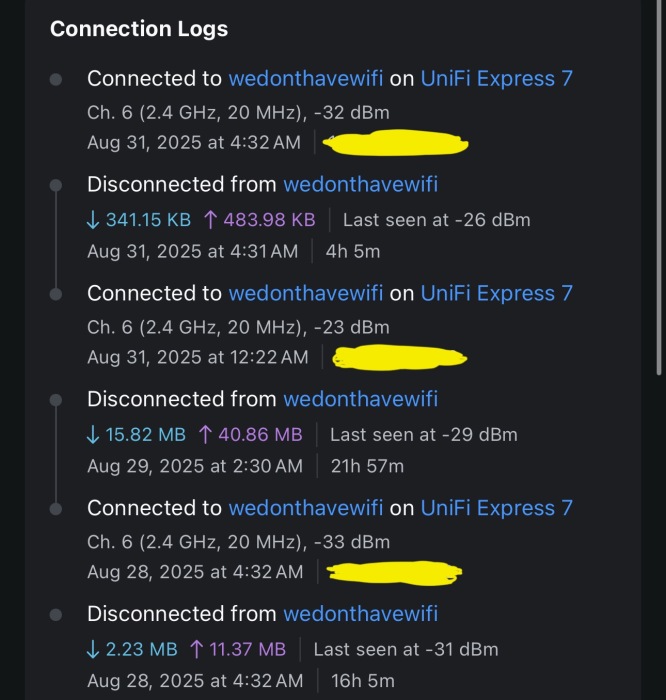Select timeline dot beside the 4h 5m disconnection
Image resolution: width=666 pixels, height=700 pixels.
(57, 185)
